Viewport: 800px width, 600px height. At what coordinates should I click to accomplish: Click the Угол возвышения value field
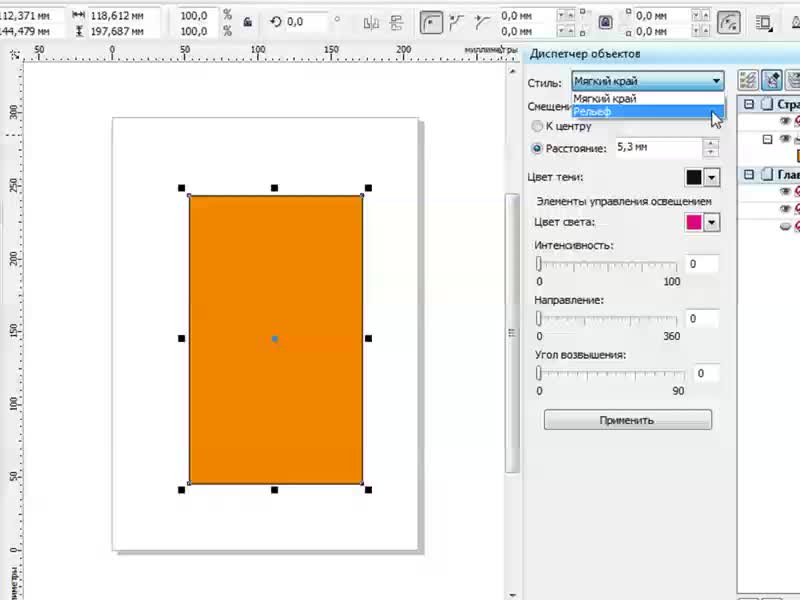point(706,373)
